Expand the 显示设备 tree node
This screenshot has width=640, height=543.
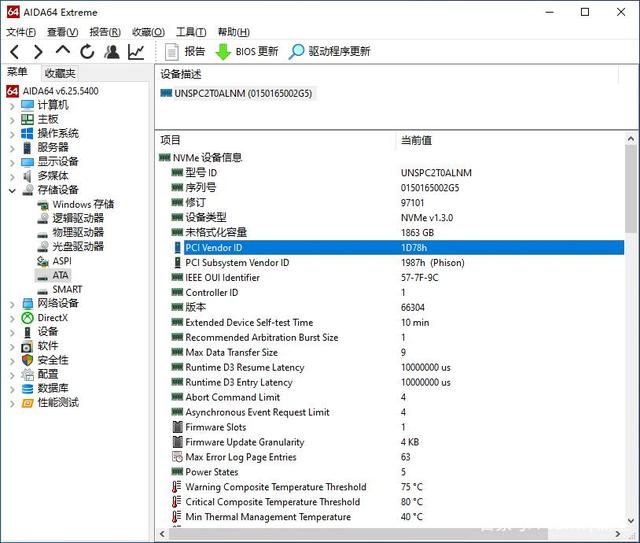pos(12,162)
